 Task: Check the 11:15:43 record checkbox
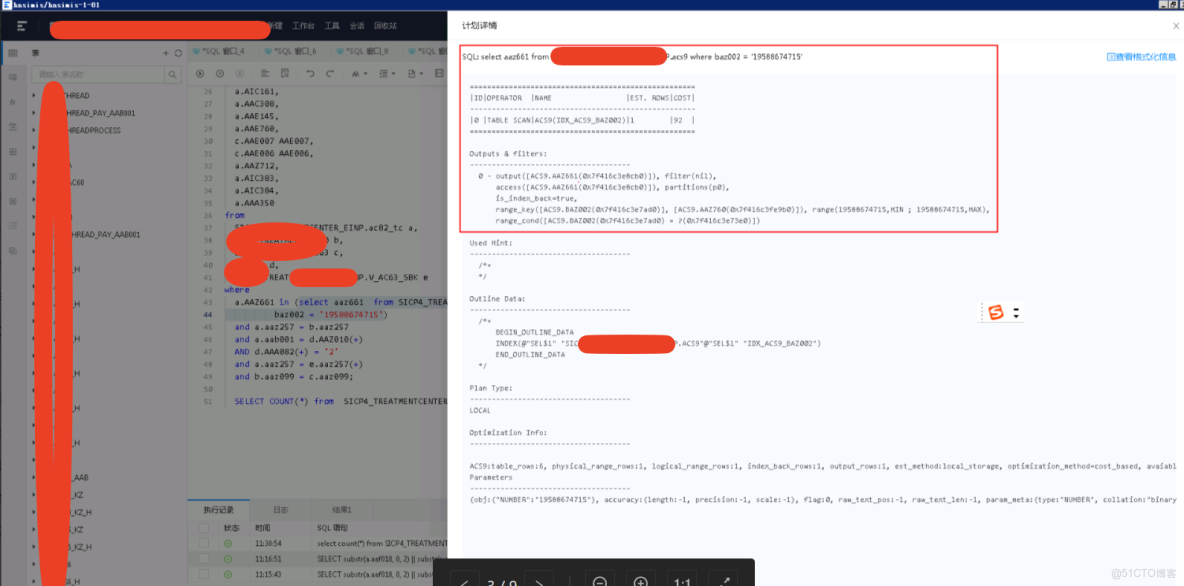[203, 575]
